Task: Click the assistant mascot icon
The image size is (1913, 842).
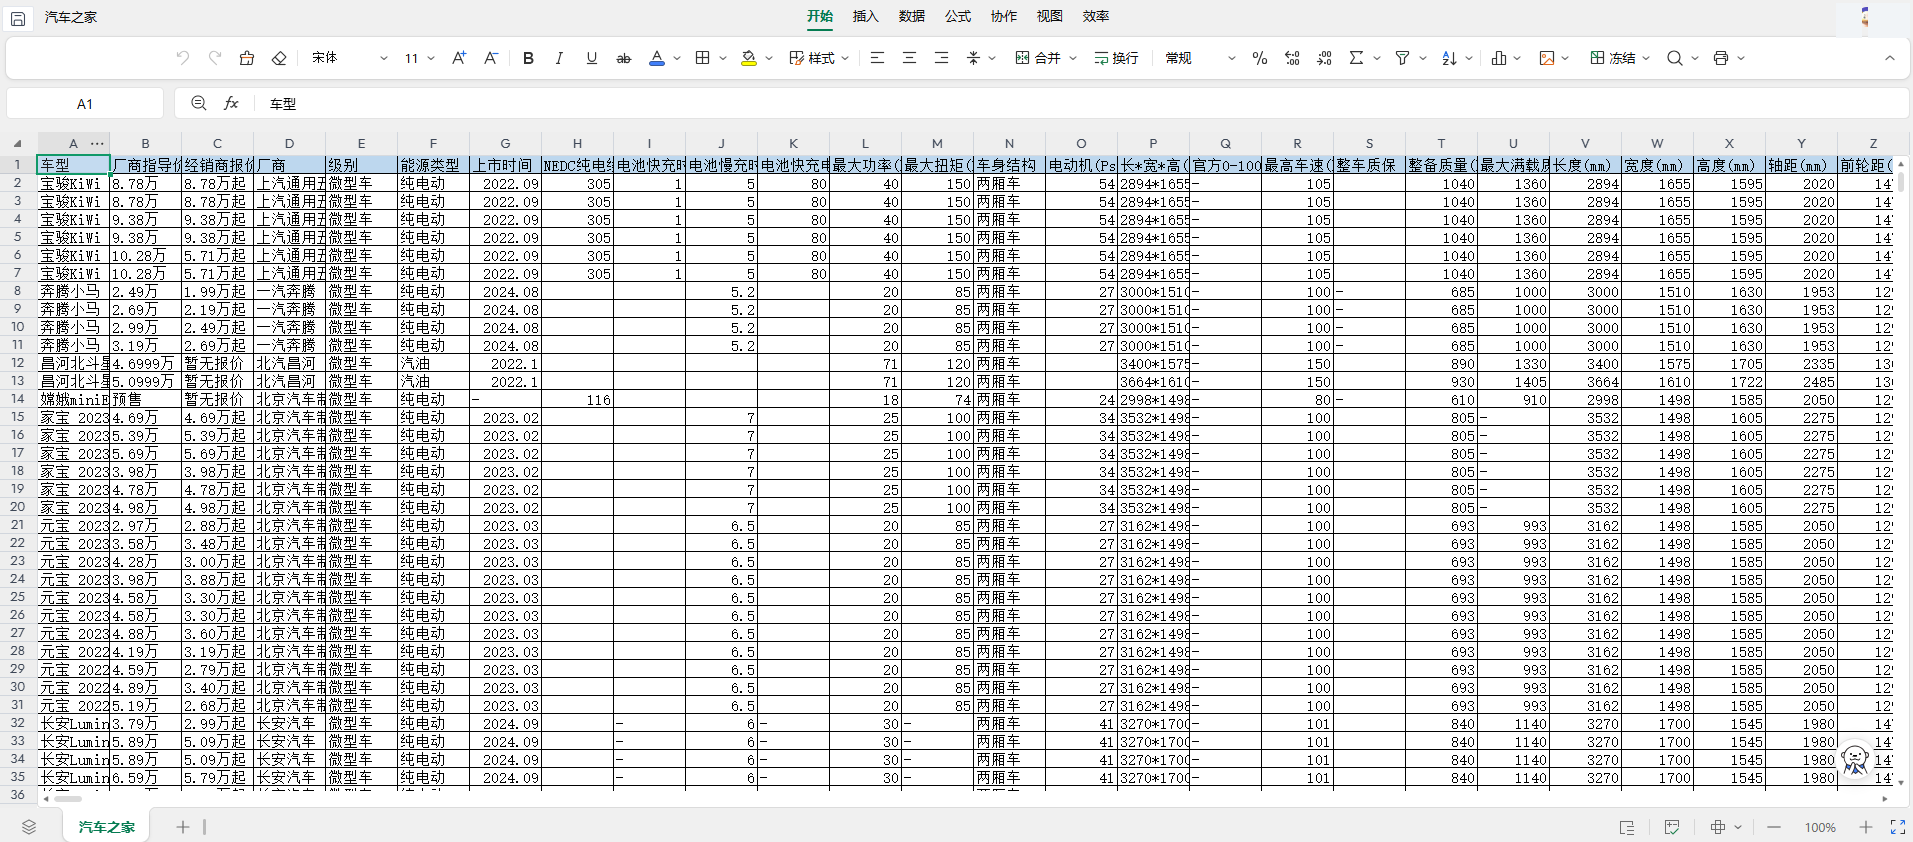Action: click(x=1856, y=760)
